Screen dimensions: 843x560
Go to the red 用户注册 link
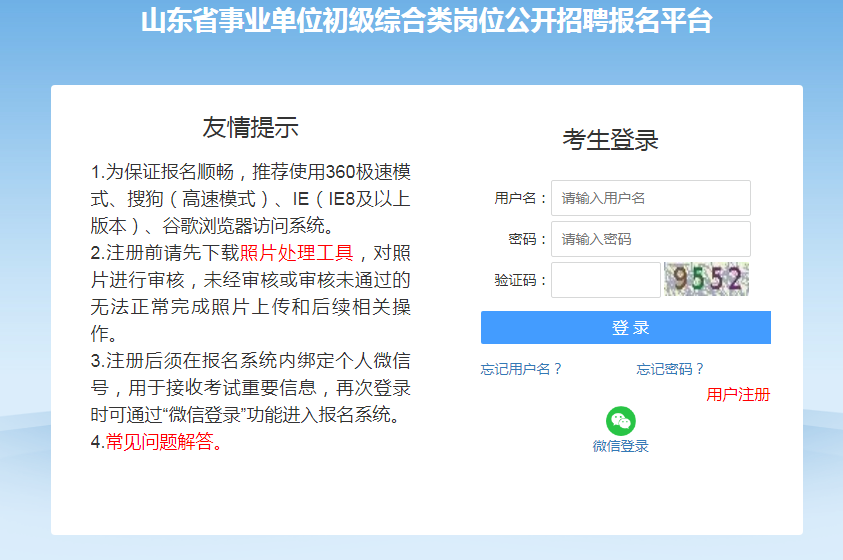(738, 394)
